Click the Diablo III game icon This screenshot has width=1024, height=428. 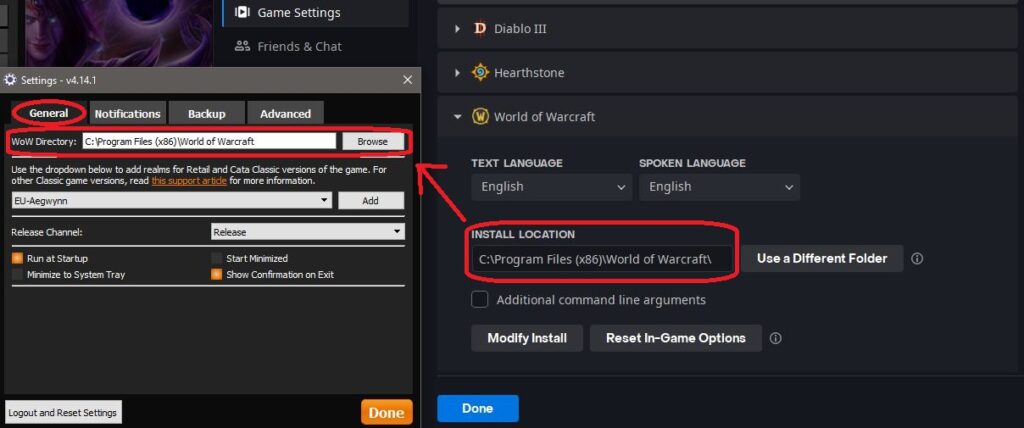tap(480, 29)
